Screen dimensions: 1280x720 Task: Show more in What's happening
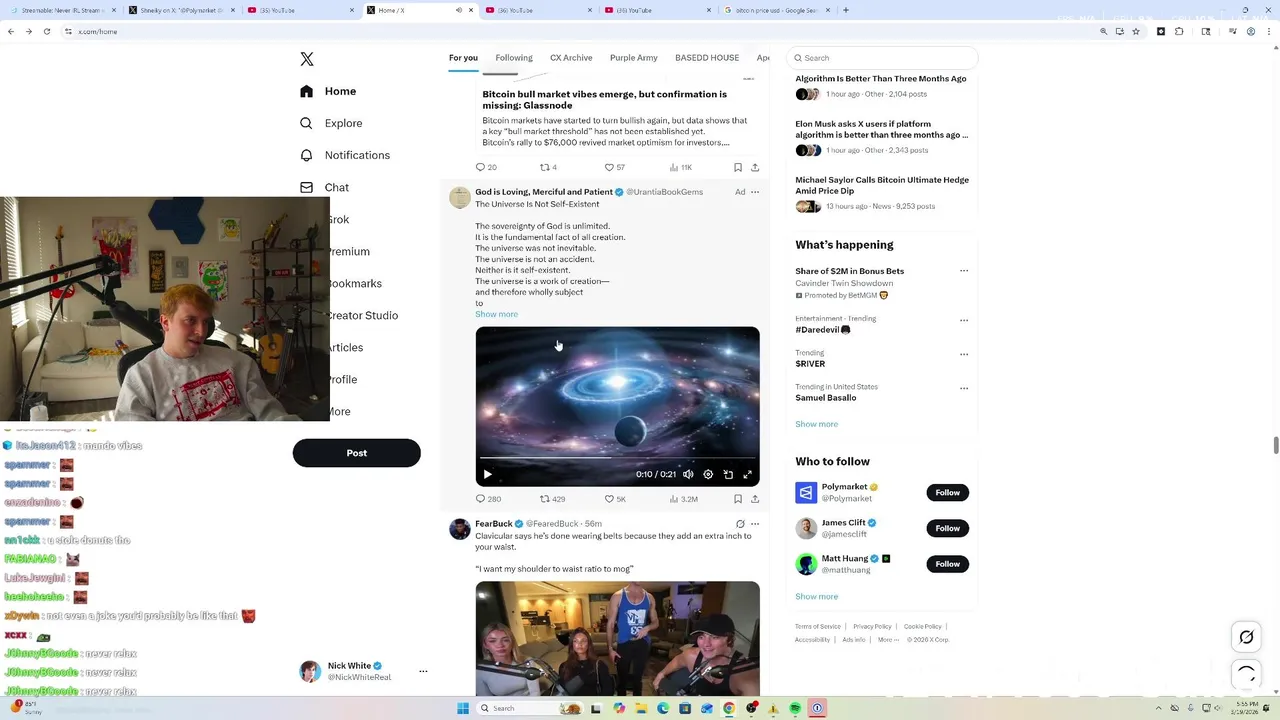(x=816, y=424)
